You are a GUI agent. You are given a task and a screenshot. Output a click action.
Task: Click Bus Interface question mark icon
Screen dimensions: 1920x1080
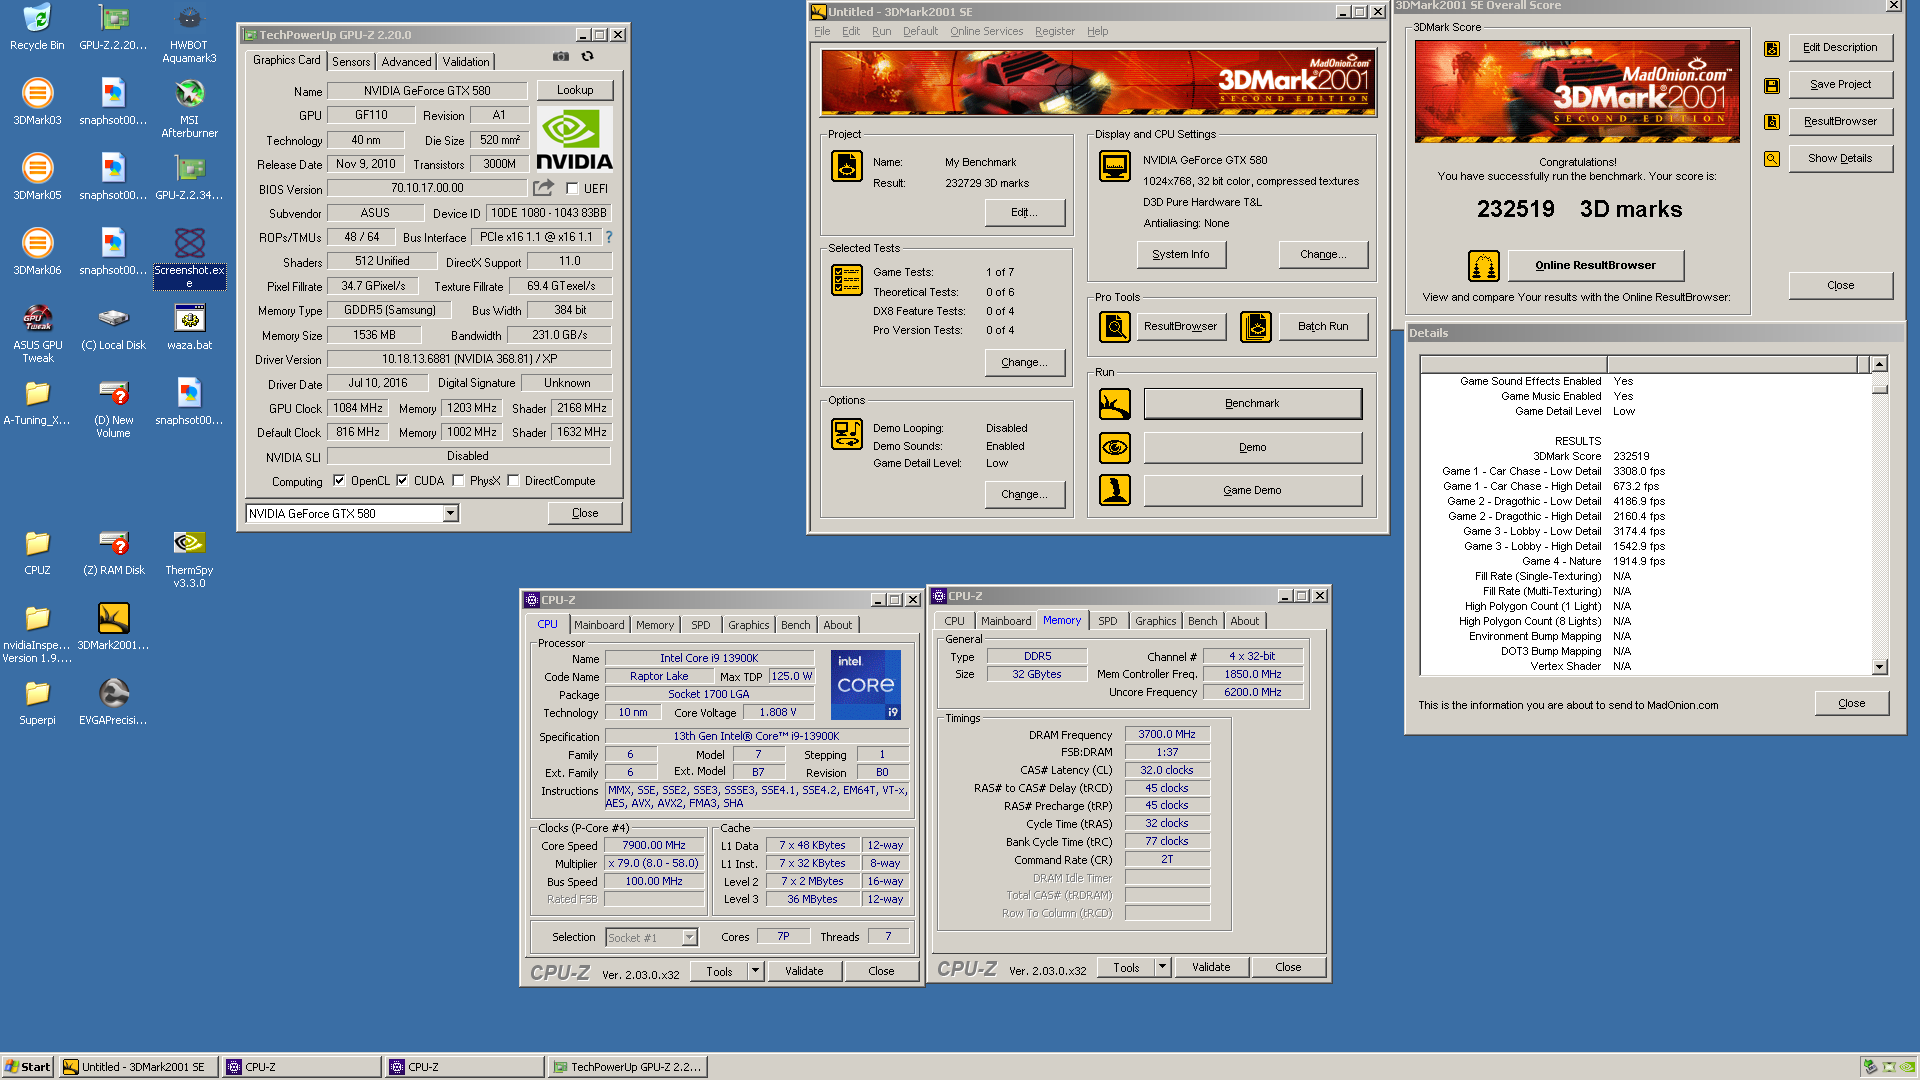[x=608, y=237]
